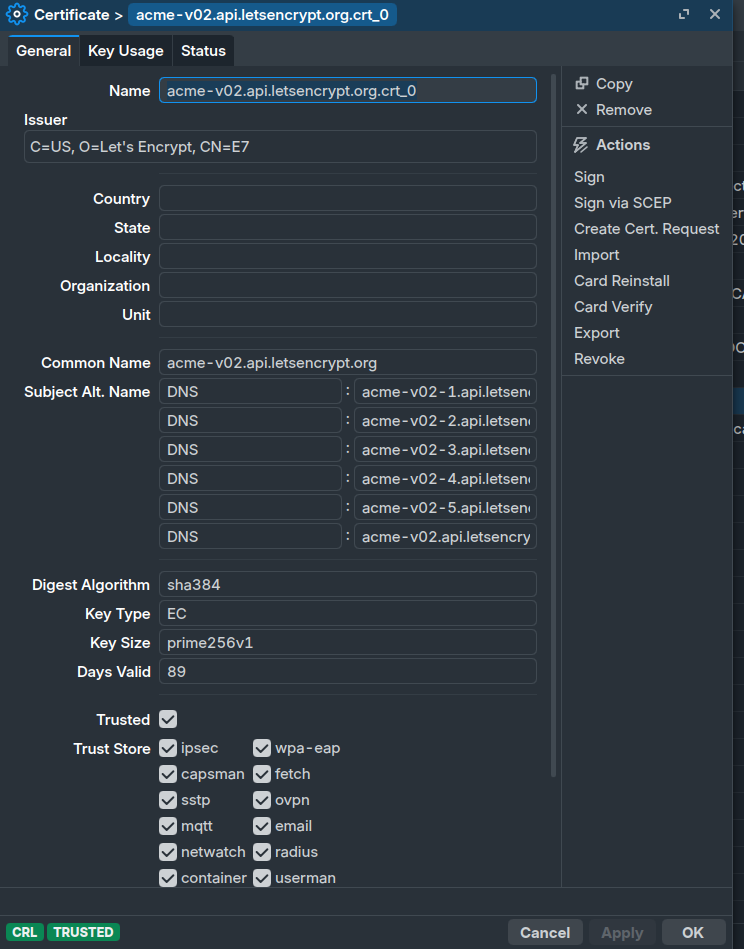The image size is (744, 949).
Task: Open DNS type for acme-v02-2 alt name
Action: tap(250, 421)
